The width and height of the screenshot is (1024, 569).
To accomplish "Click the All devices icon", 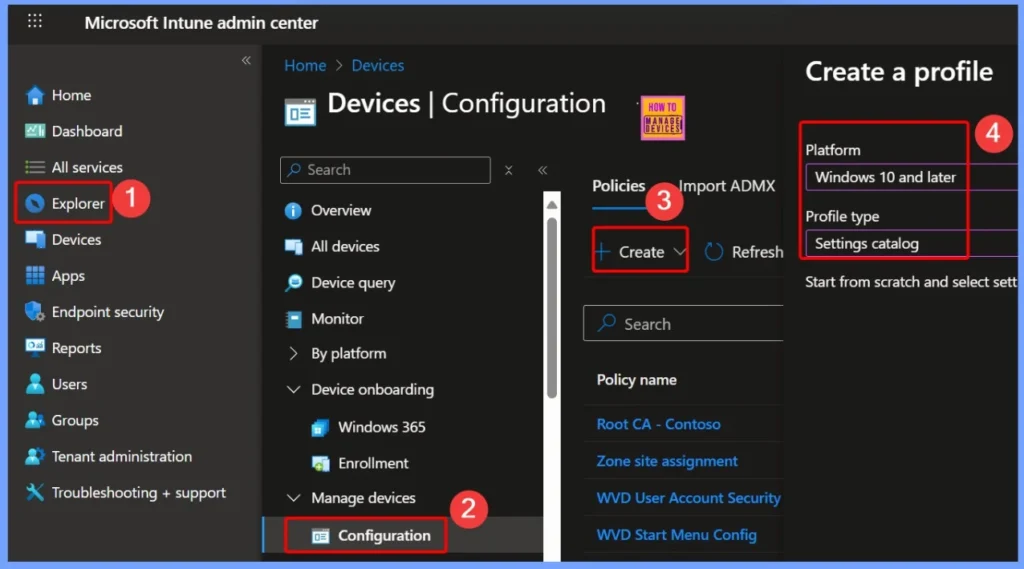I will [x=294, y=246].
